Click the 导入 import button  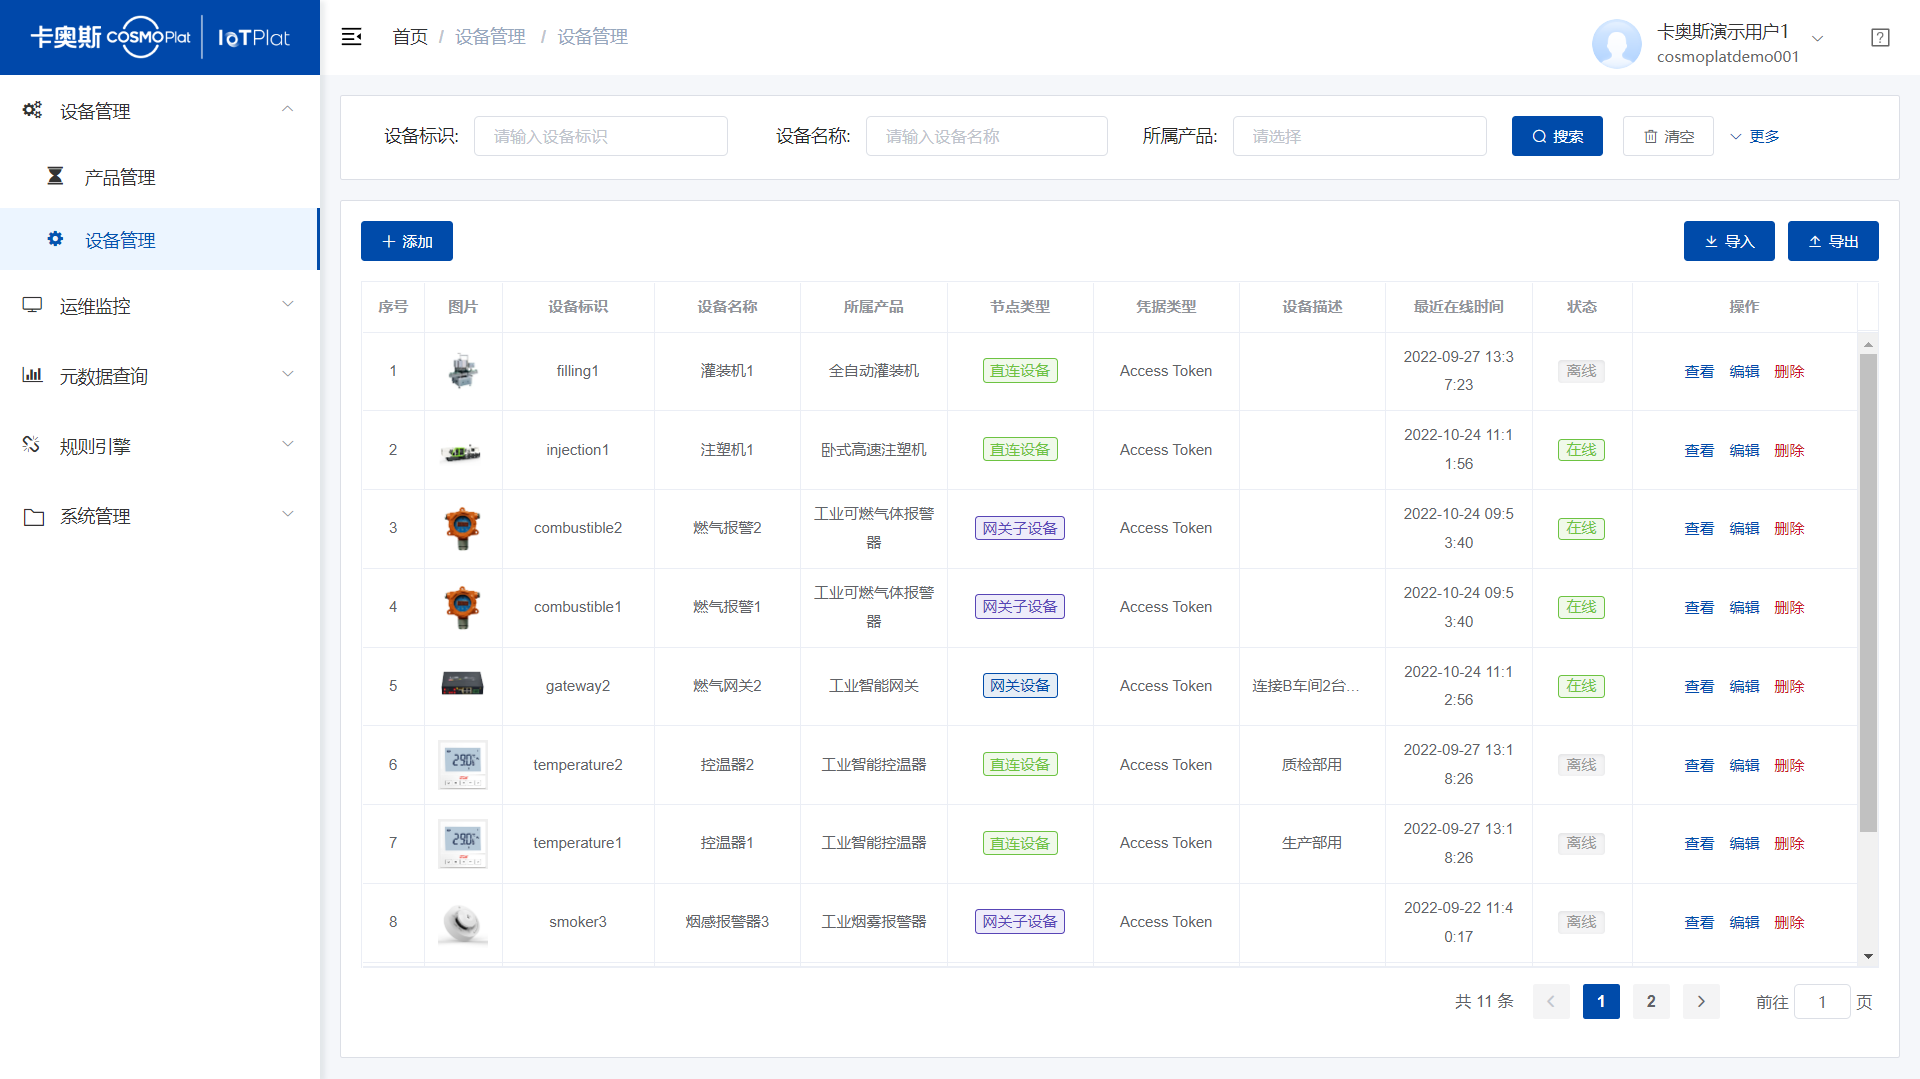pyautogui.click(x=1729, y=241)
